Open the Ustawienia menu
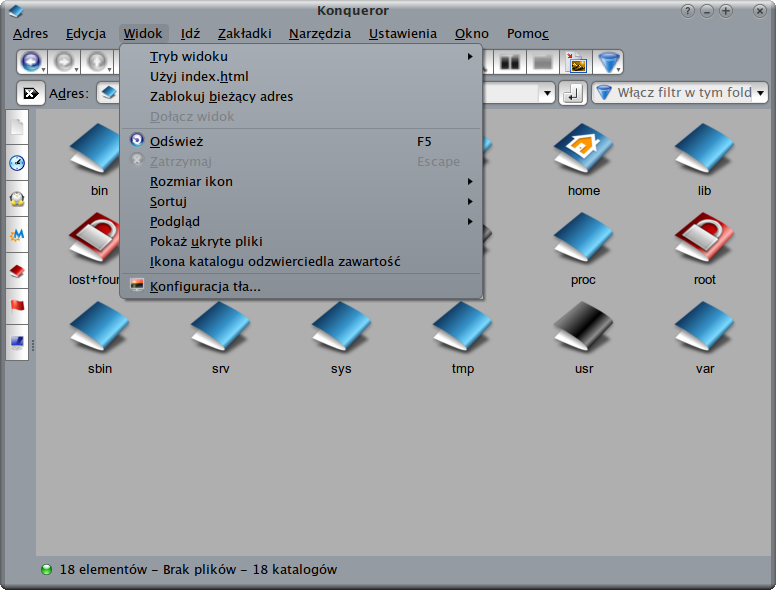Image resolution: width=776 pixels, height=590 pixels. pyautogui.click(x=403, y=34)
